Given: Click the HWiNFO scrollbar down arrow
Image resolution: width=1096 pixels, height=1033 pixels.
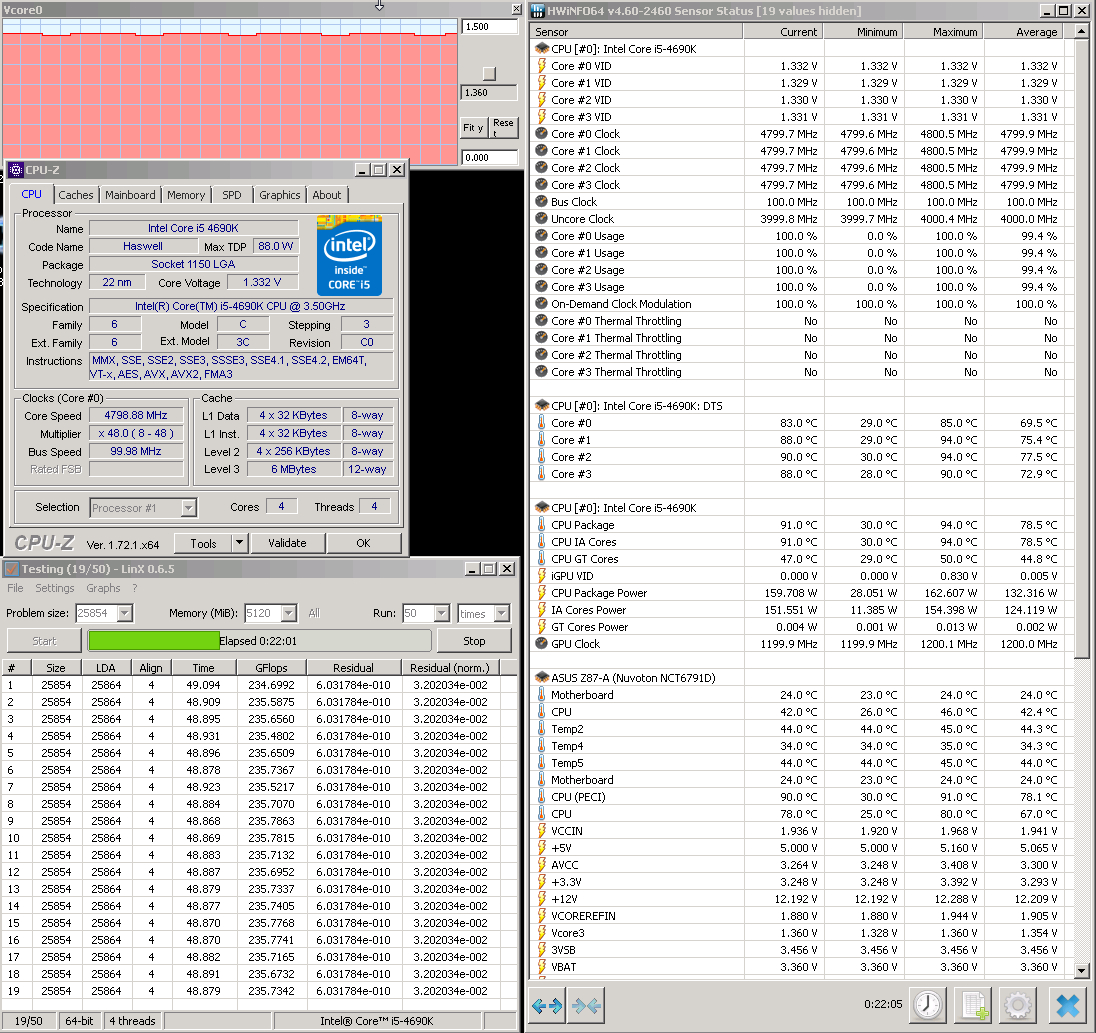Looking at the screenshot, I should coord(1081,970).
